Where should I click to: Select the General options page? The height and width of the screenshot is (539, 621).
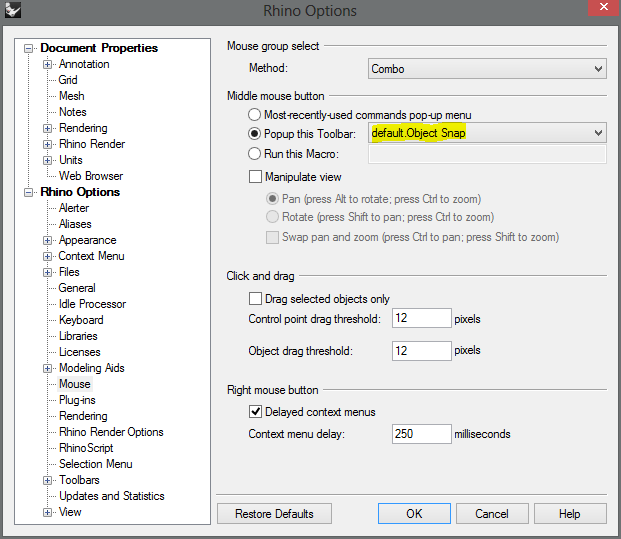pos(77,288)
